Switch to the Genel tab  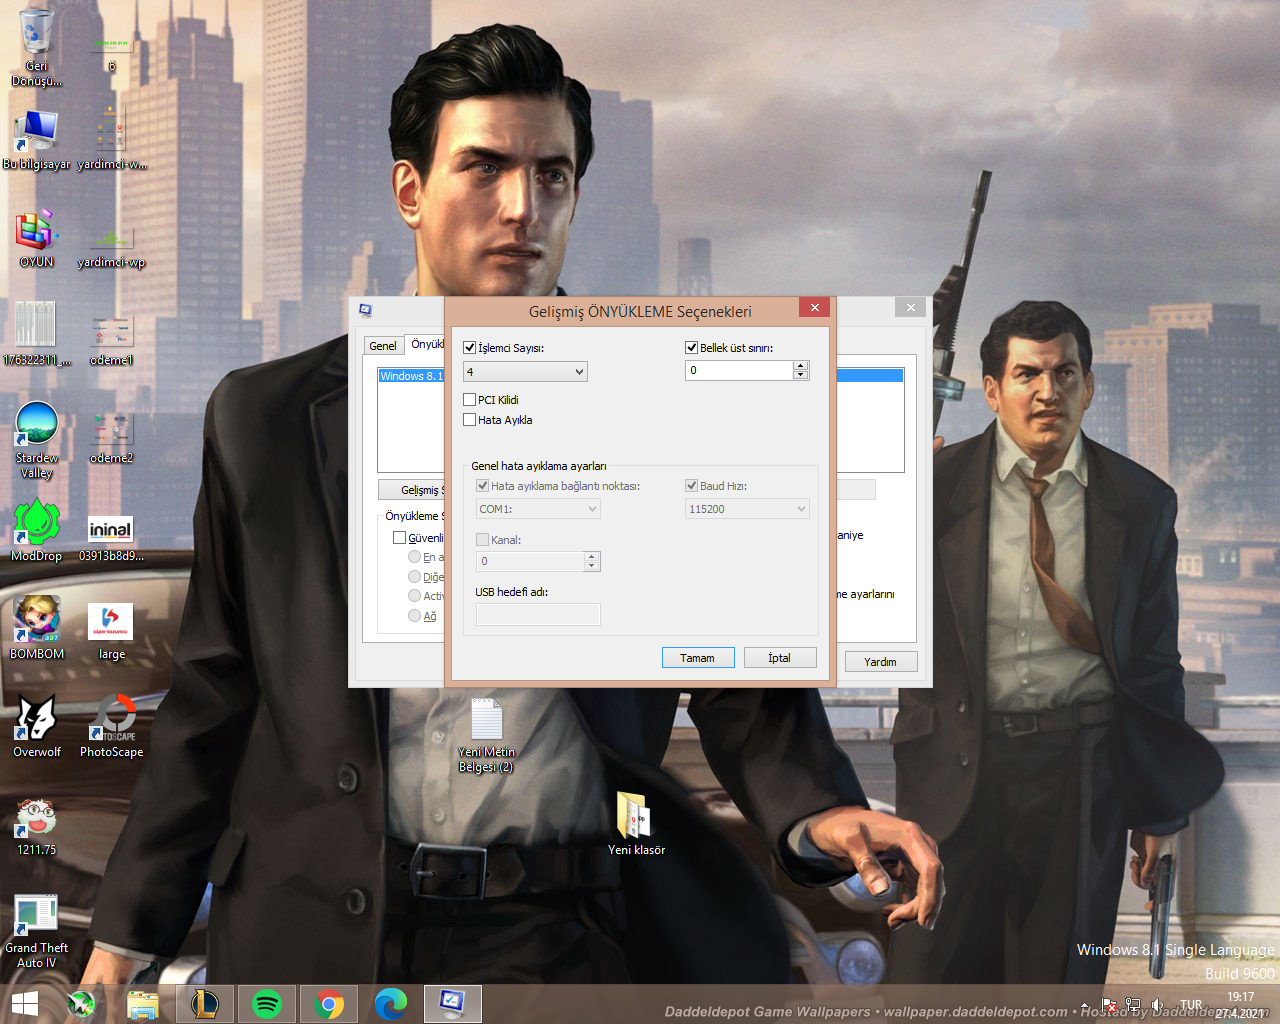coord(383,346)
